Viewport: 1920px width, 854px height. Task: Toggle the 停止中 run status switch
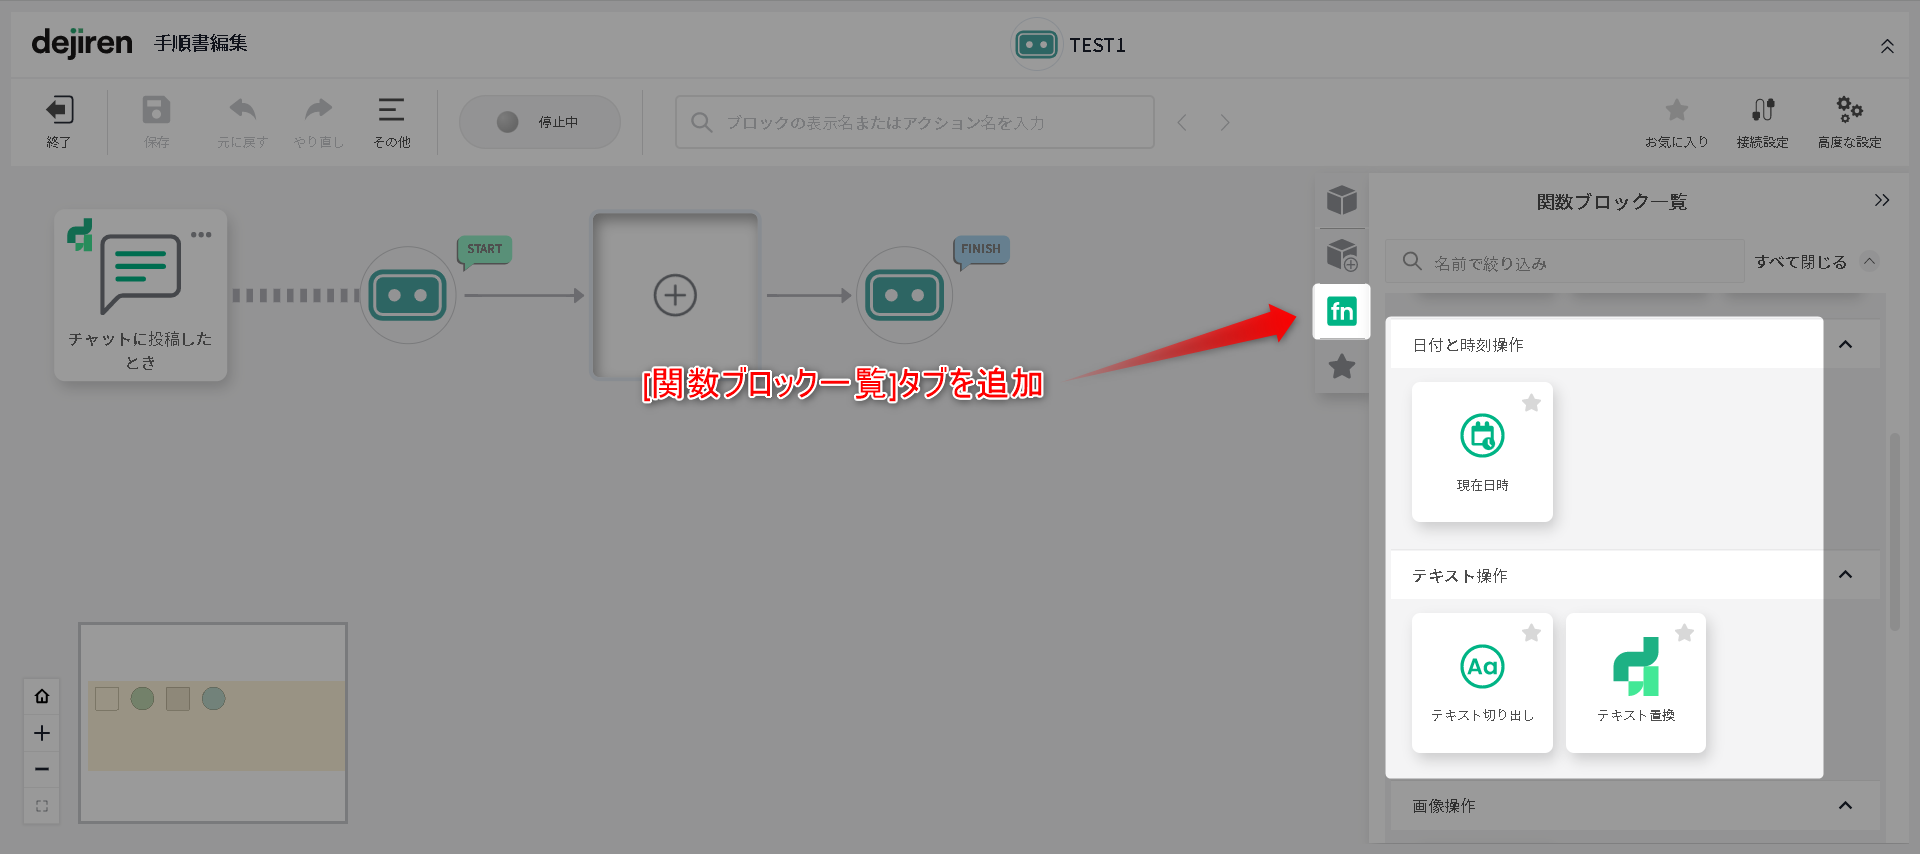coord(540,122)
